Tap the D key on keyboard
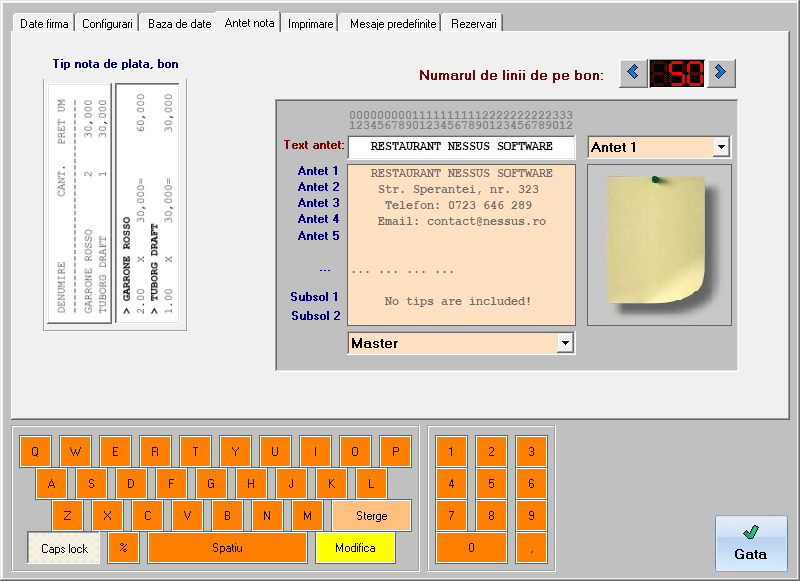This screenshot has height=581, width=800. 131,484
